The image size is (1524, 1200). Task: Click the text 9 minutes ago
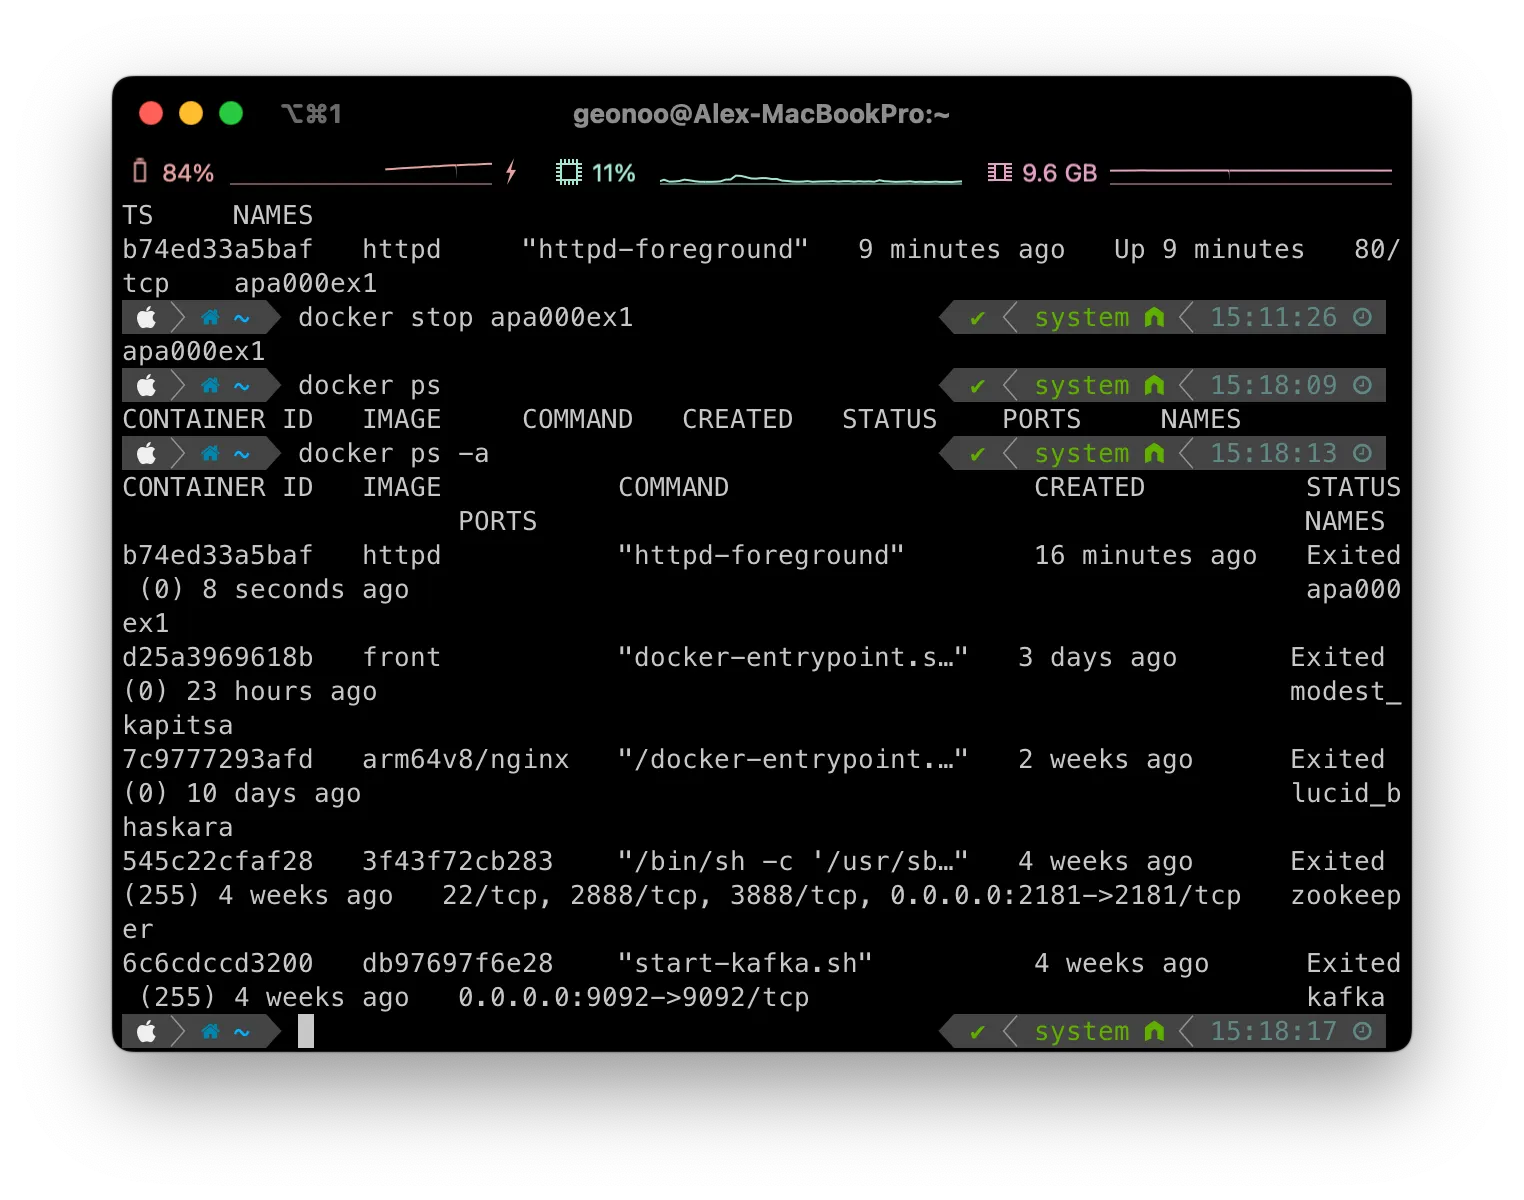click(962, 250)
